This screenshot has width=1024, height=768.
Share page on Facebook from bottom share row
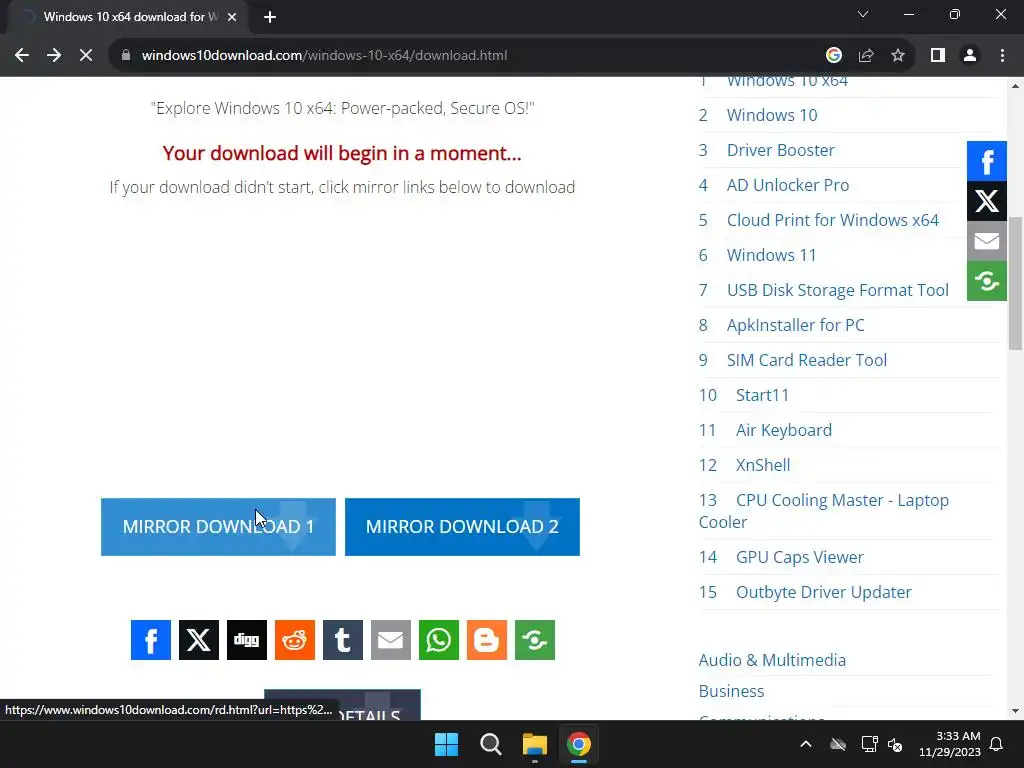click(x=151, y=640)
